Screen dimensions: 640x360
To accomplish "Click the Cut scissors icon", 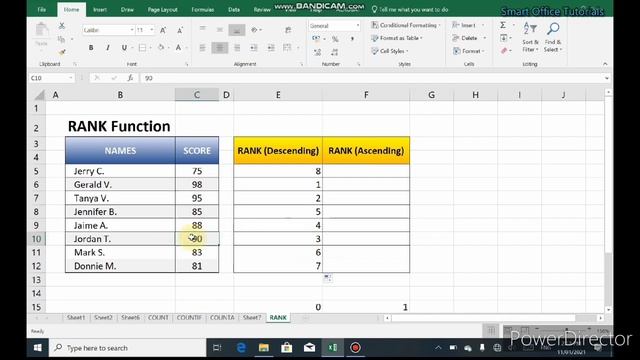I will coord(62,26).
